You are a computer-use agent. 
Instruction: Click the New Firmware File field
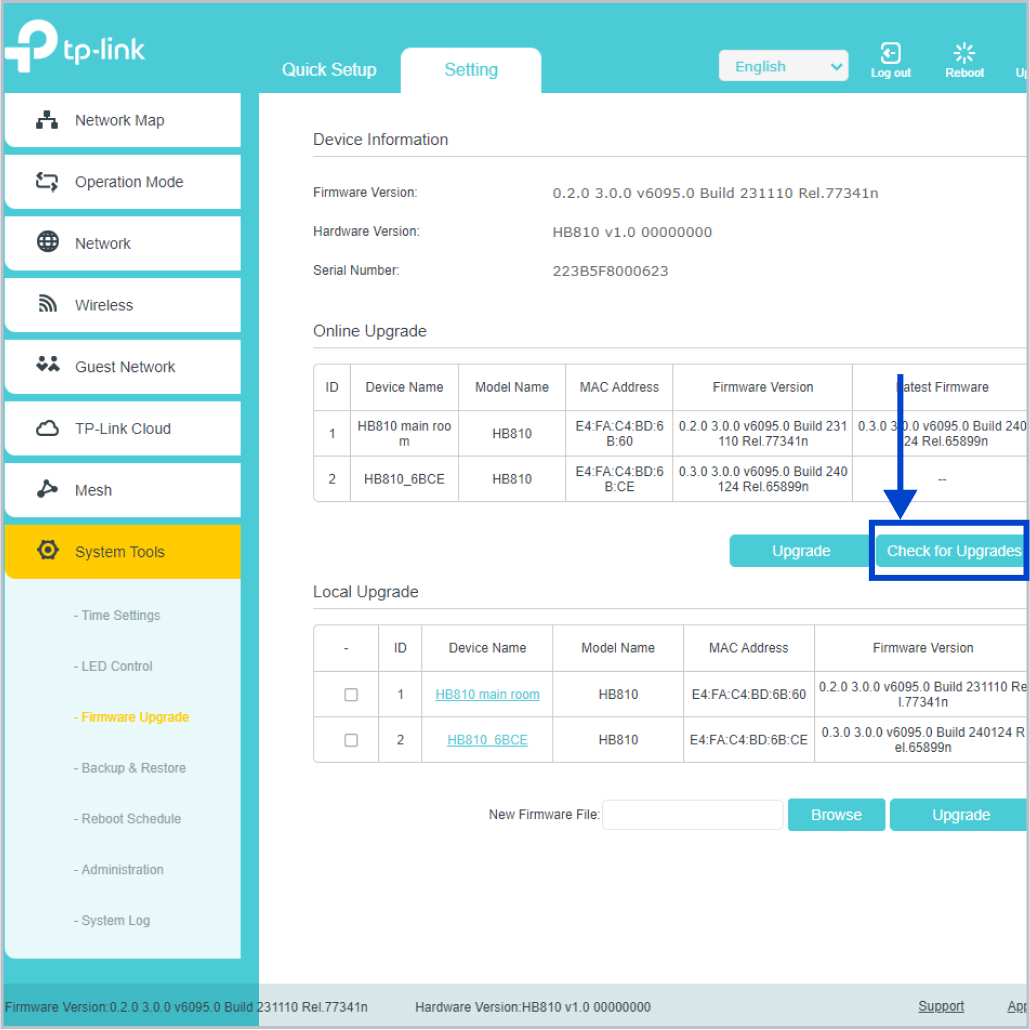pos(693,815)
